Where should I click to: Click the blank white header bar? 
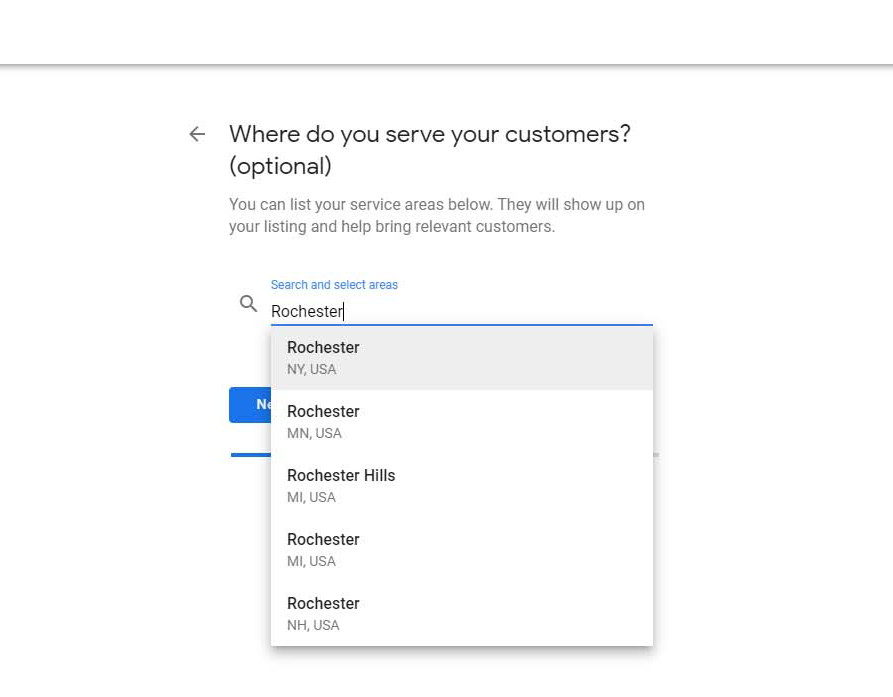click(446, 32)
